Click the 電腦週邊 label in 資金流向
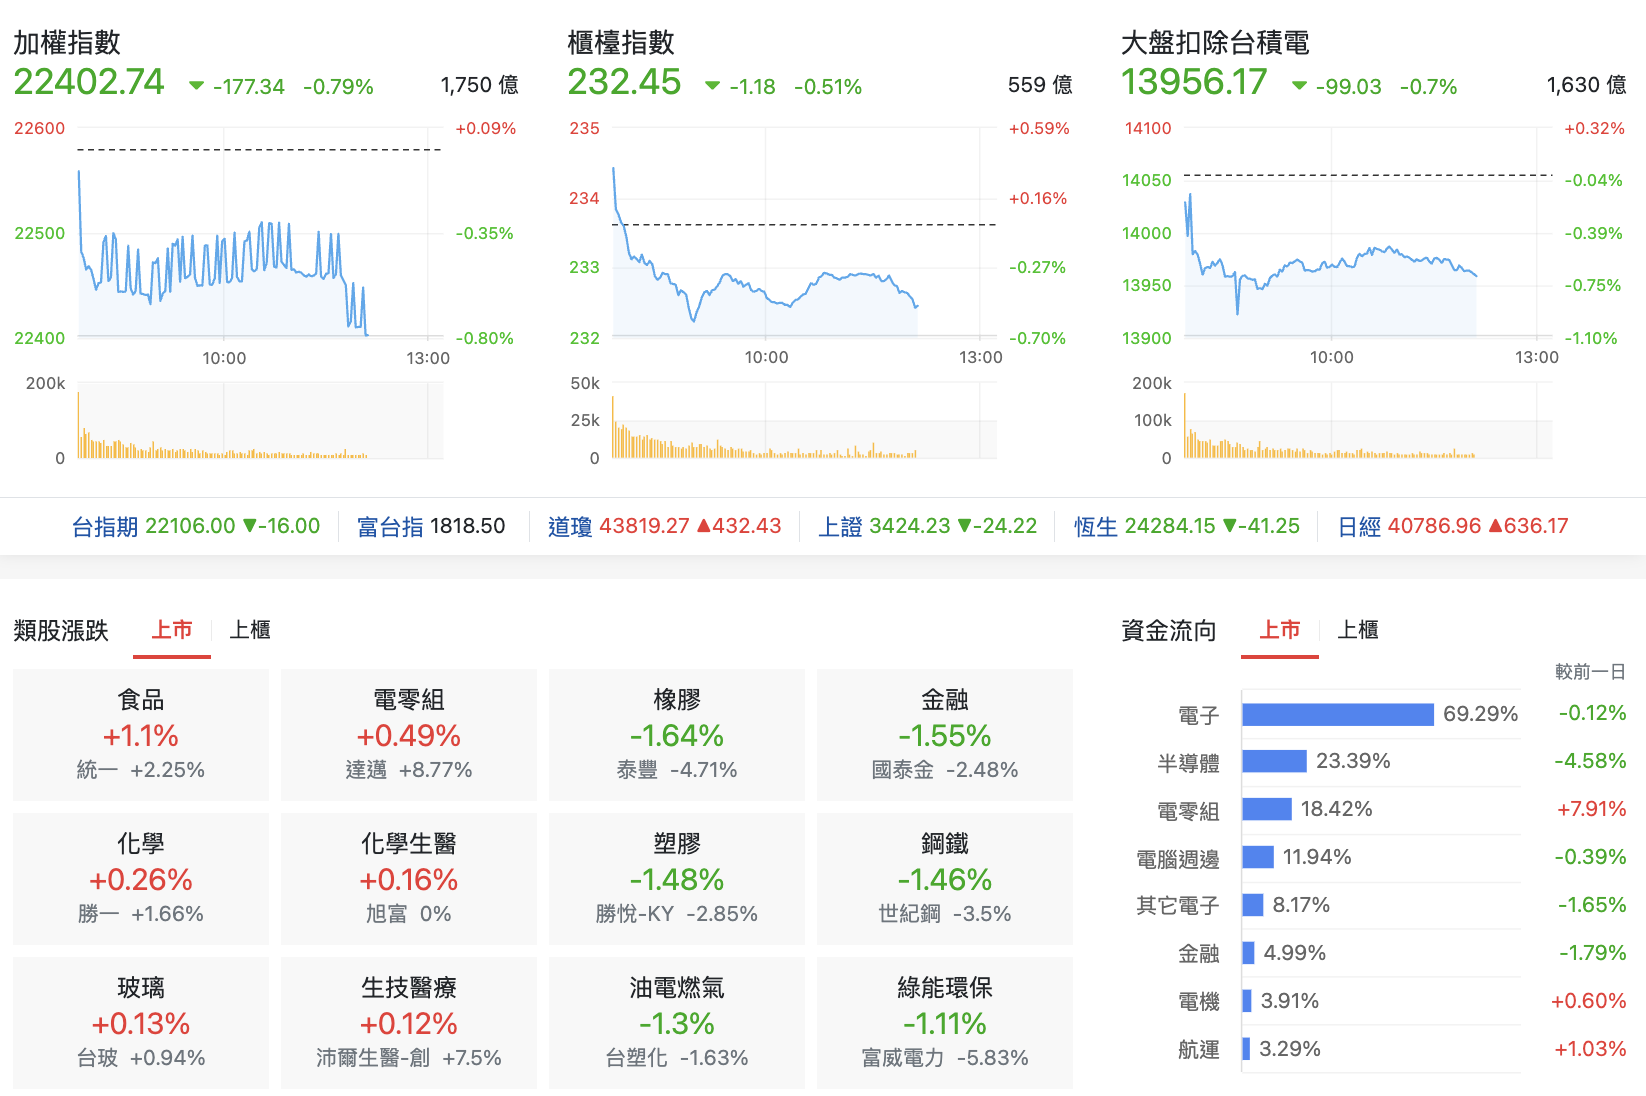This screenshot has width=1646, height=1096. pos(1178,859)
